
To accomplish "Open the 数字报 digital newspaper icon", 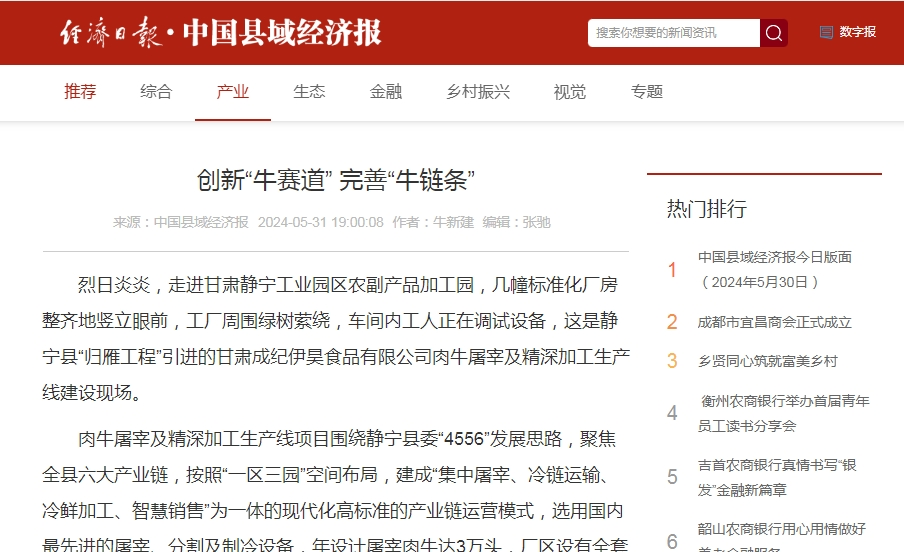I will click(x=826, y=32).
